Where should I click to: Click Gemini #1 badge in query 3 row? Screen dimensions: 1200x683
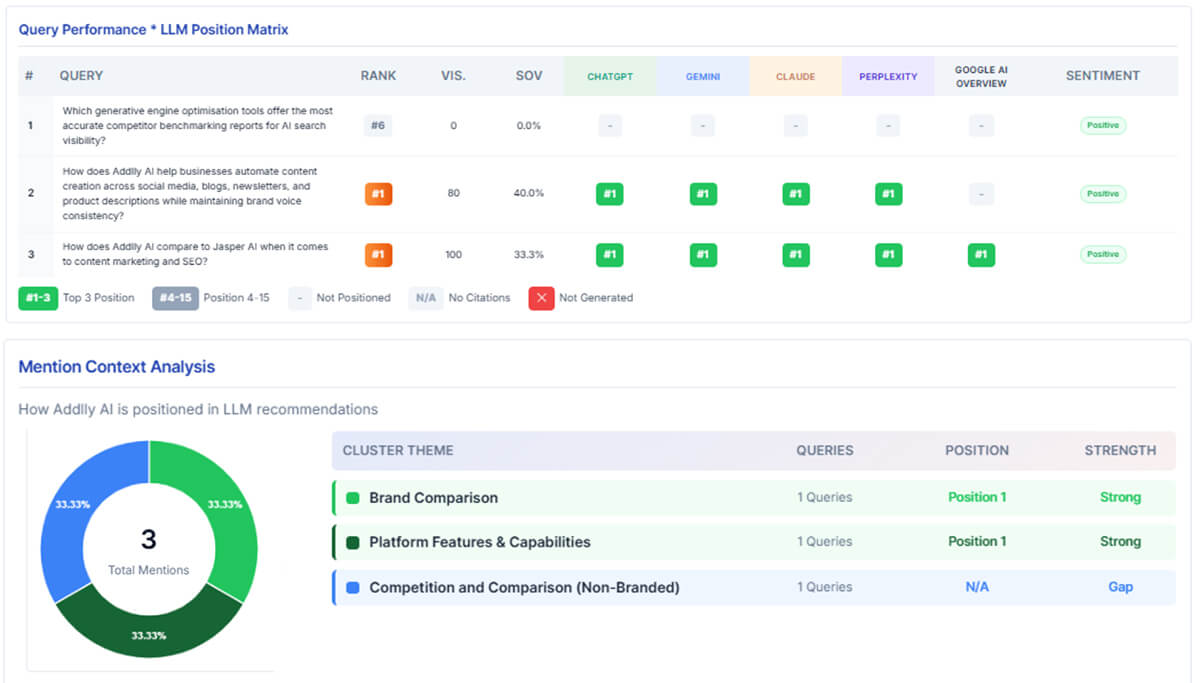tap(703, 254)
